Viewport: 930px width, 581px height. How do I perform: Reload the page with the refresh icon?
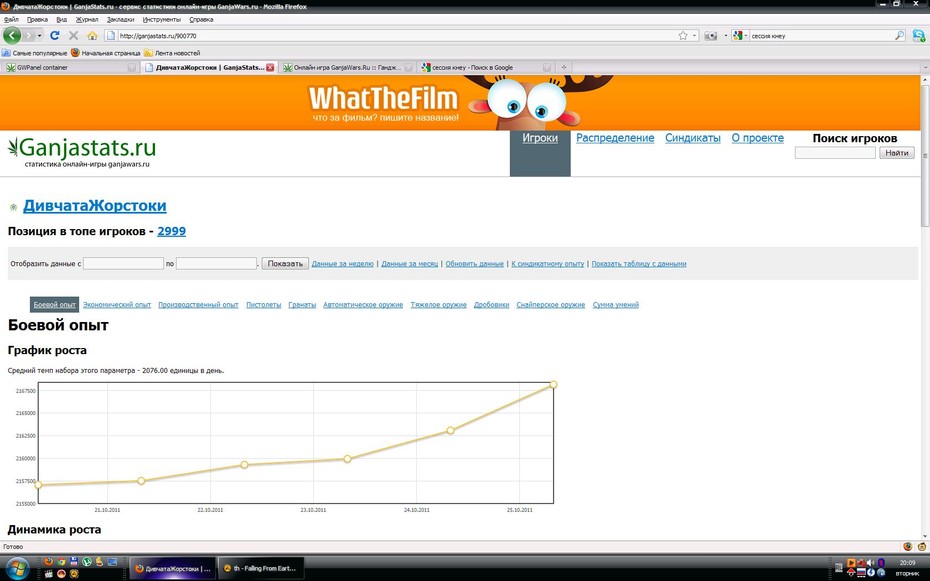55,36
